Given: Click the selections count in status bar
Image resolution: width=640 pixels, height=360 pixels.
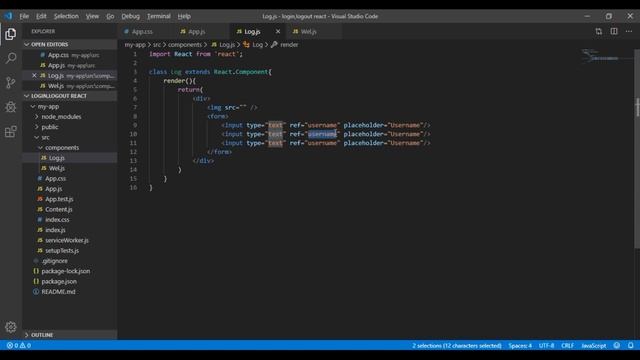Looking at the screenshot, I should [x=456, y=345].
